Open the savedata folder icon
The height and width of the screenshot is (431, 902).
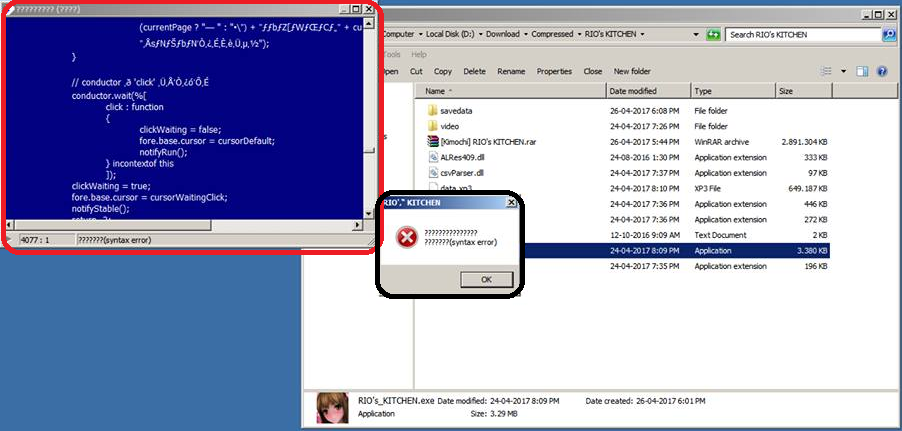tap(433, 110)
